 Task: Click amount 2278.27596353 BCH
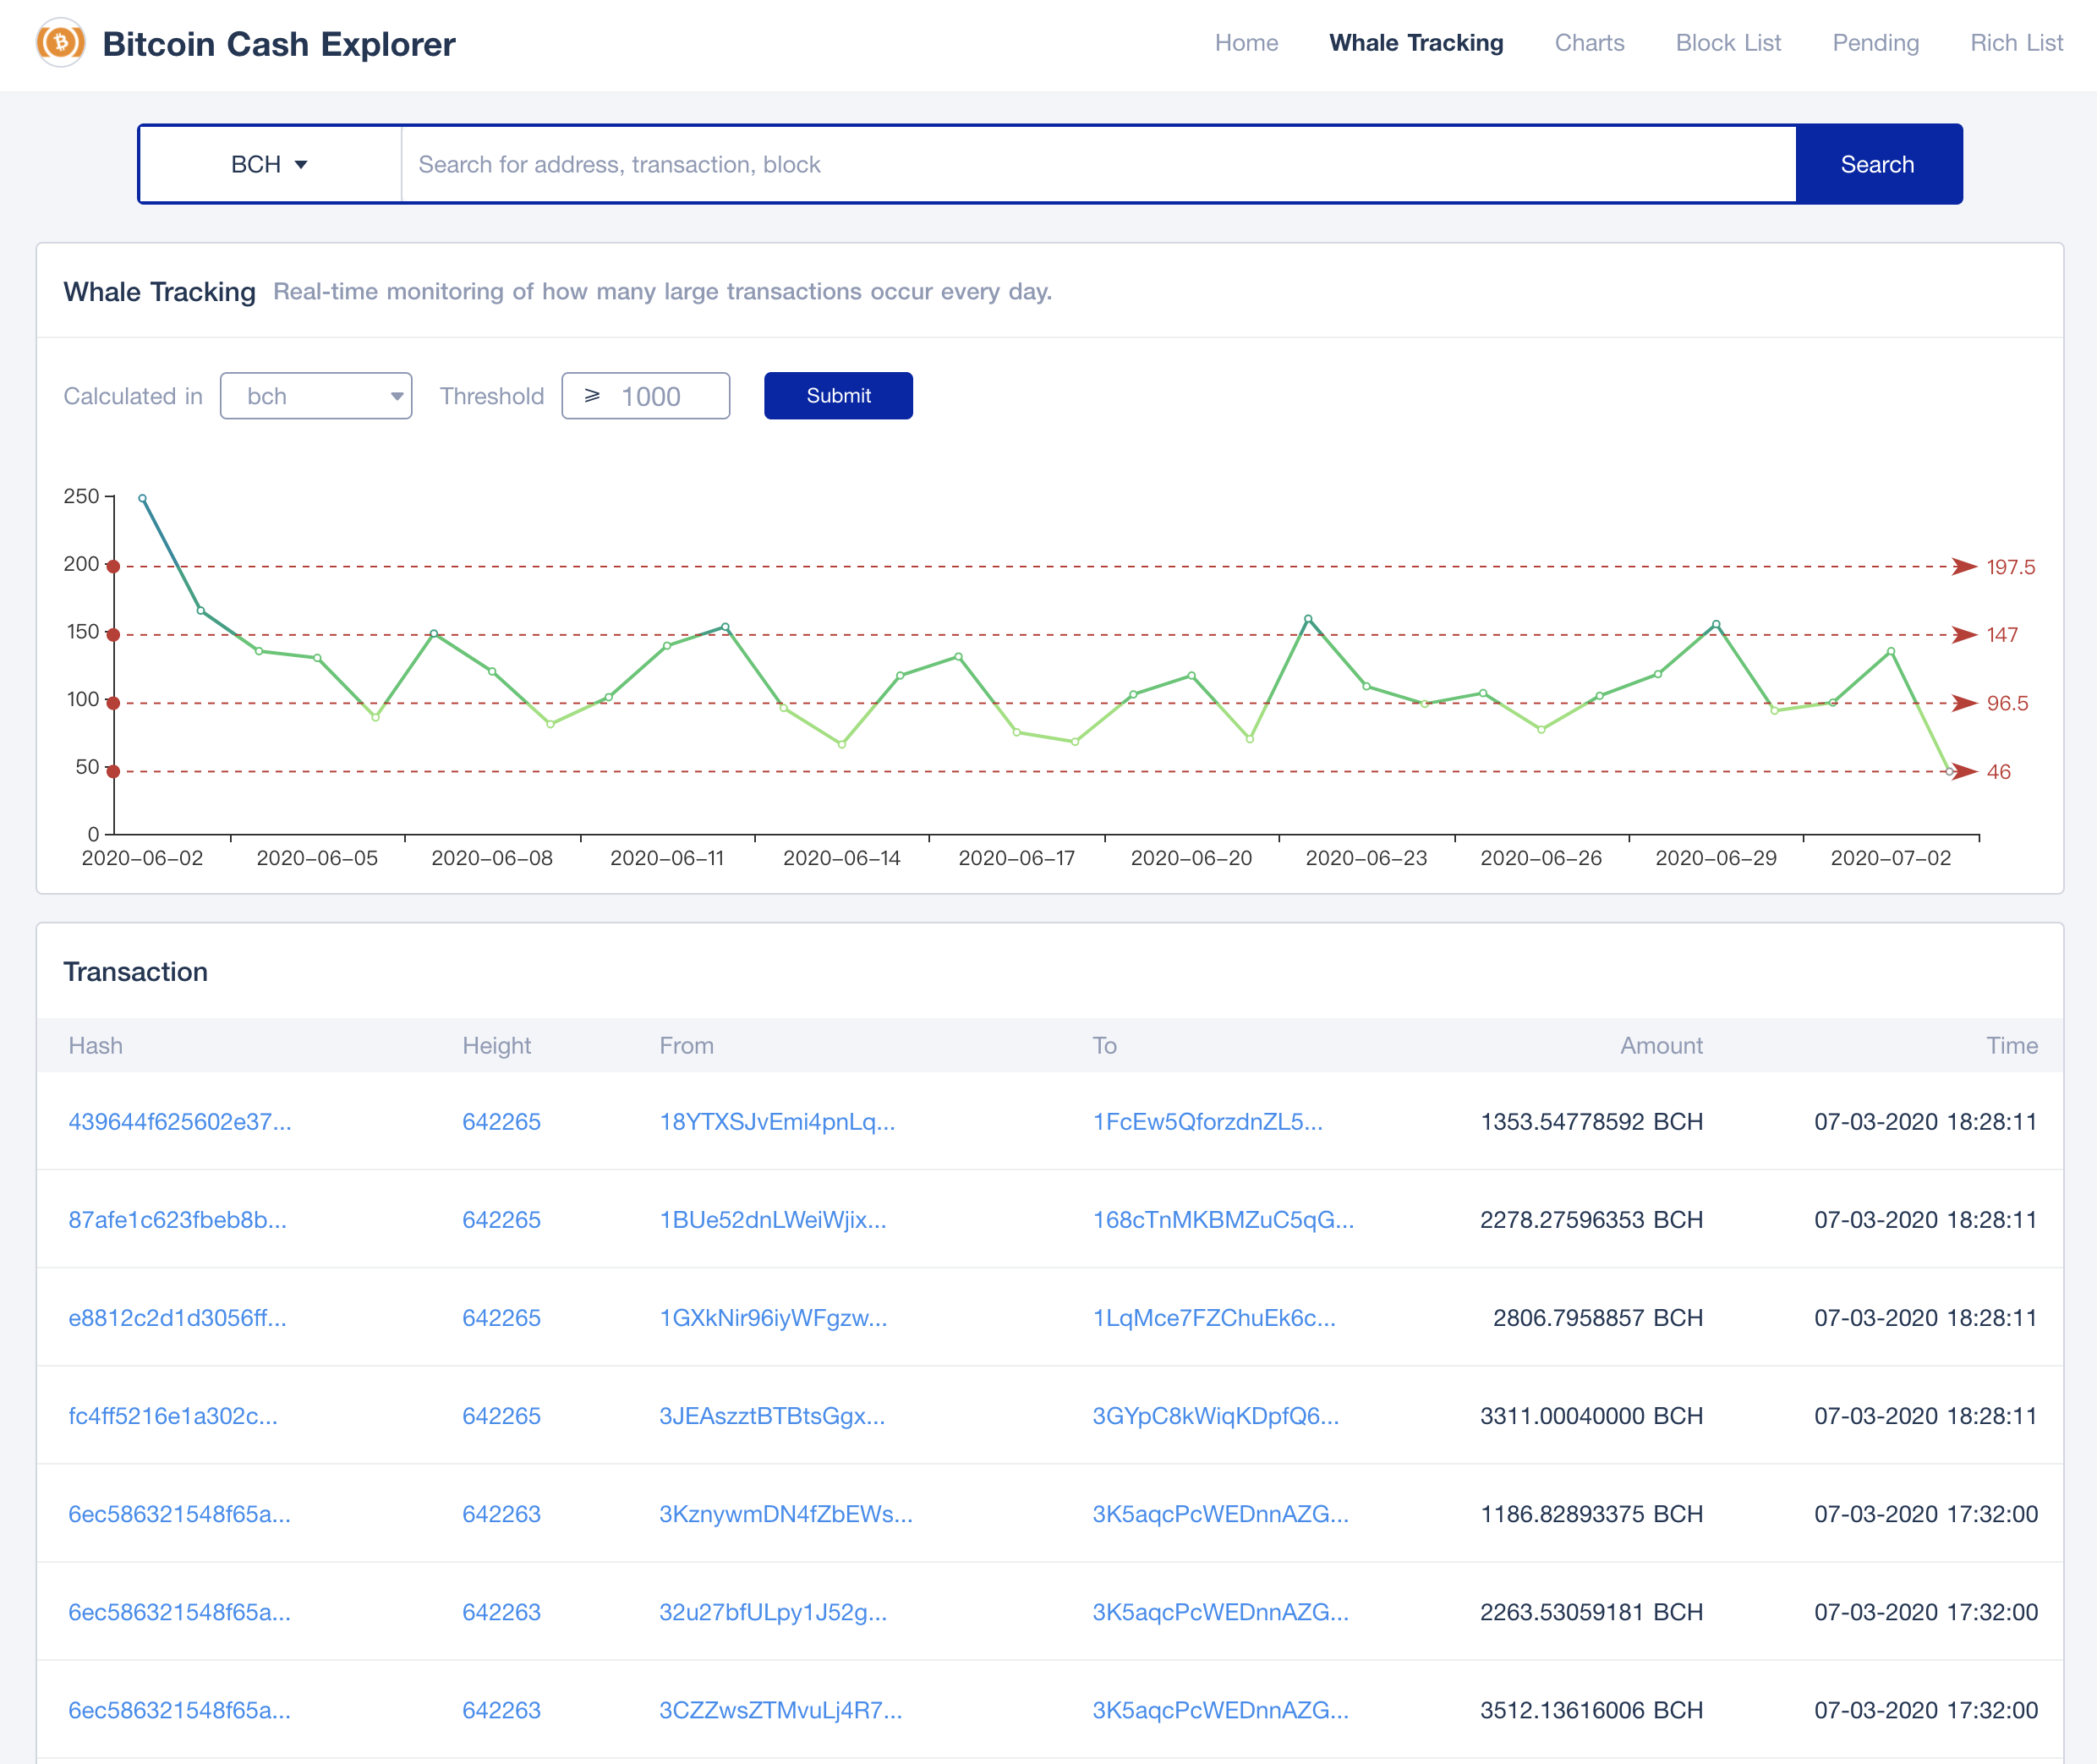[x=1591, y=1220]
